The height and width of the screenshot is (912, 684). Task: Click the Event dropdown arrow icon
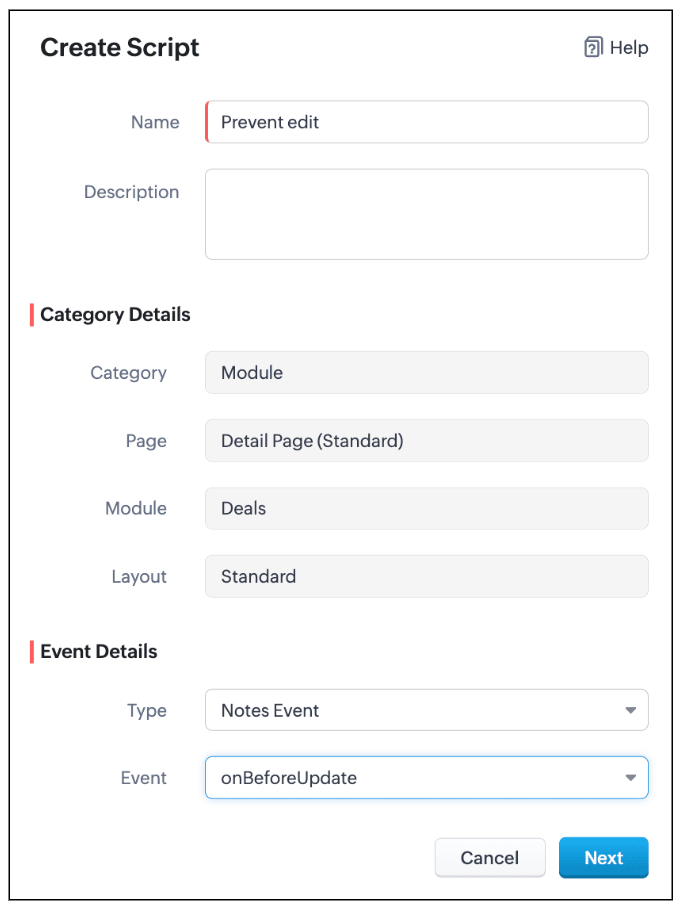pos(630,778)
